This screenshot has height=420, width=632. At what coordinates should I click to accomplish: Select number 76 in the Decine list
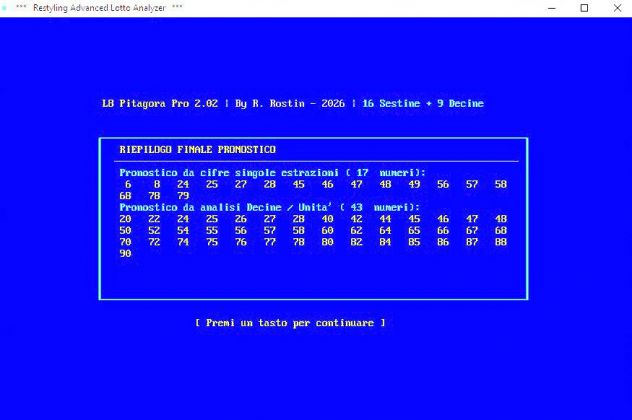241,242
